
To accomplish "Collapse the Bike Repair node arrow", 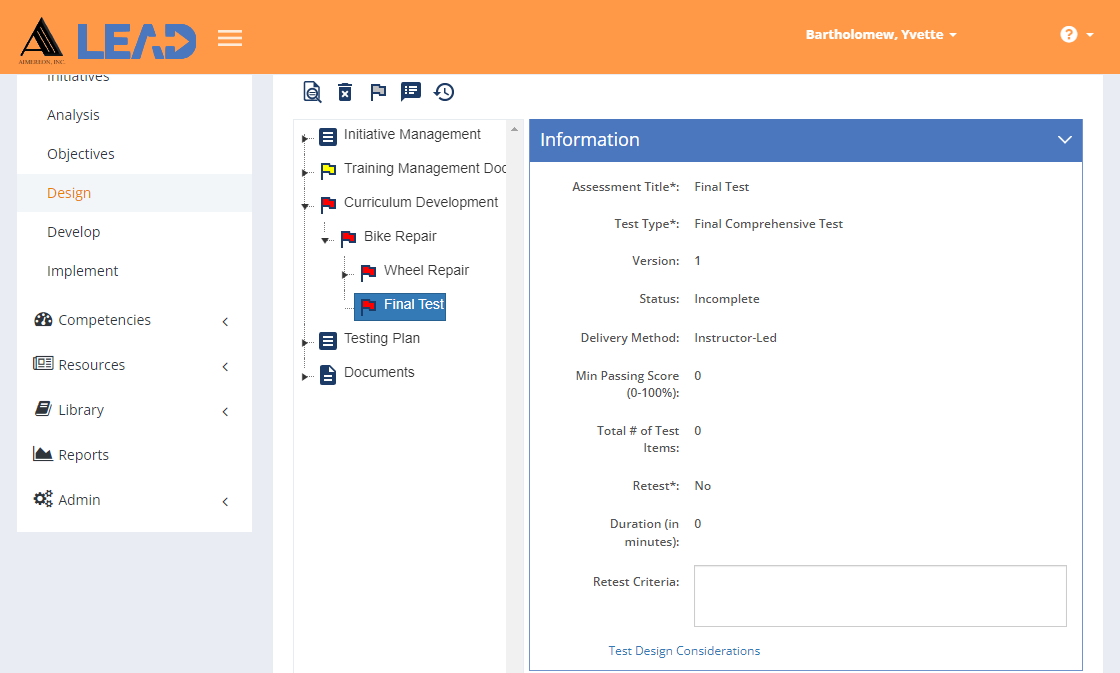I will coord(325,241).
